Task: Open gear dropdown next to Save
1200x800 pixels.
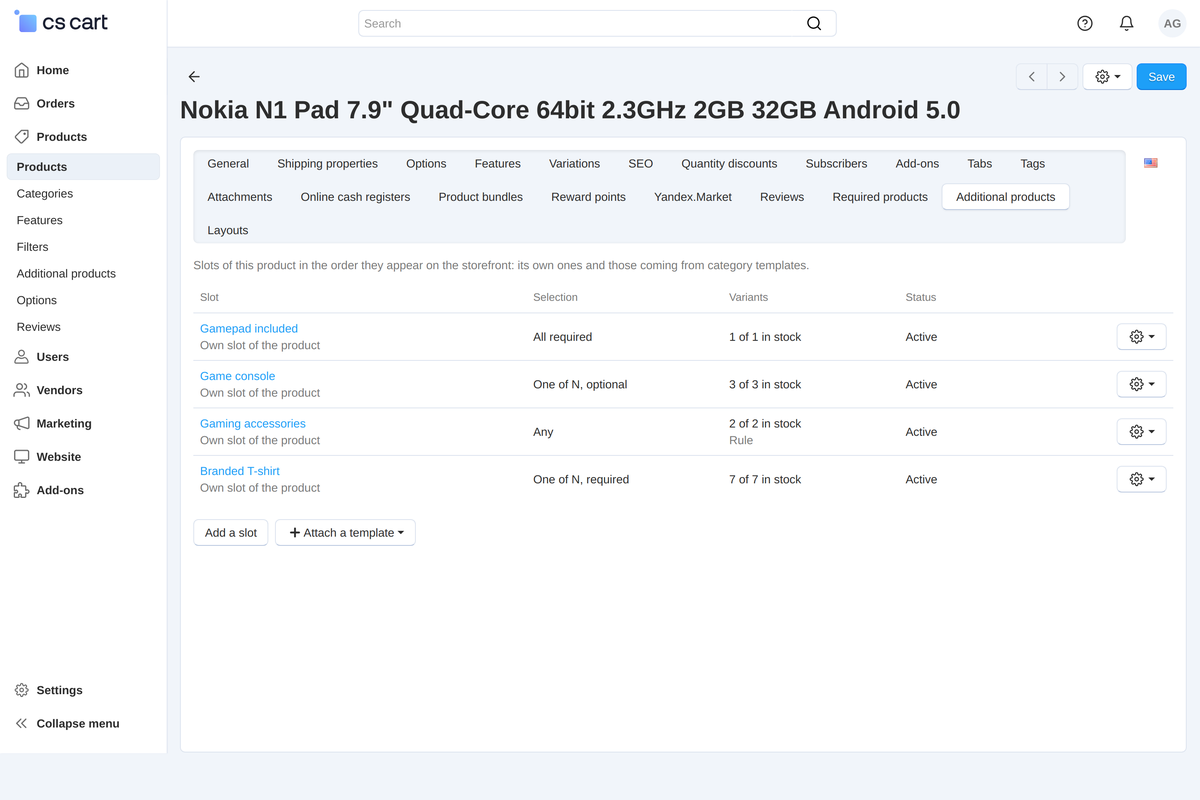Action: pyautogui.click(x=1107, y=77)
